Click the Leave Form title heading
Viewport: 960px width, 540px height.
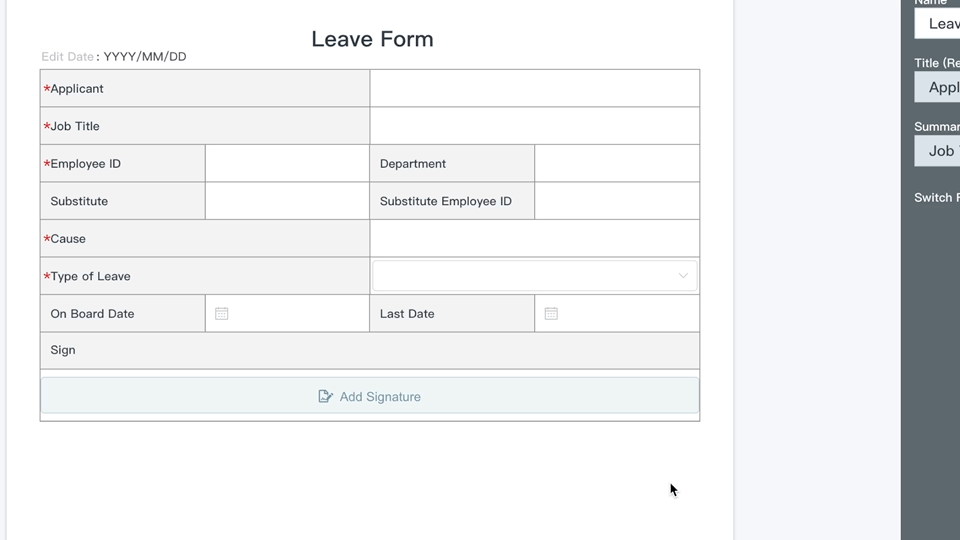click(372, 39)
